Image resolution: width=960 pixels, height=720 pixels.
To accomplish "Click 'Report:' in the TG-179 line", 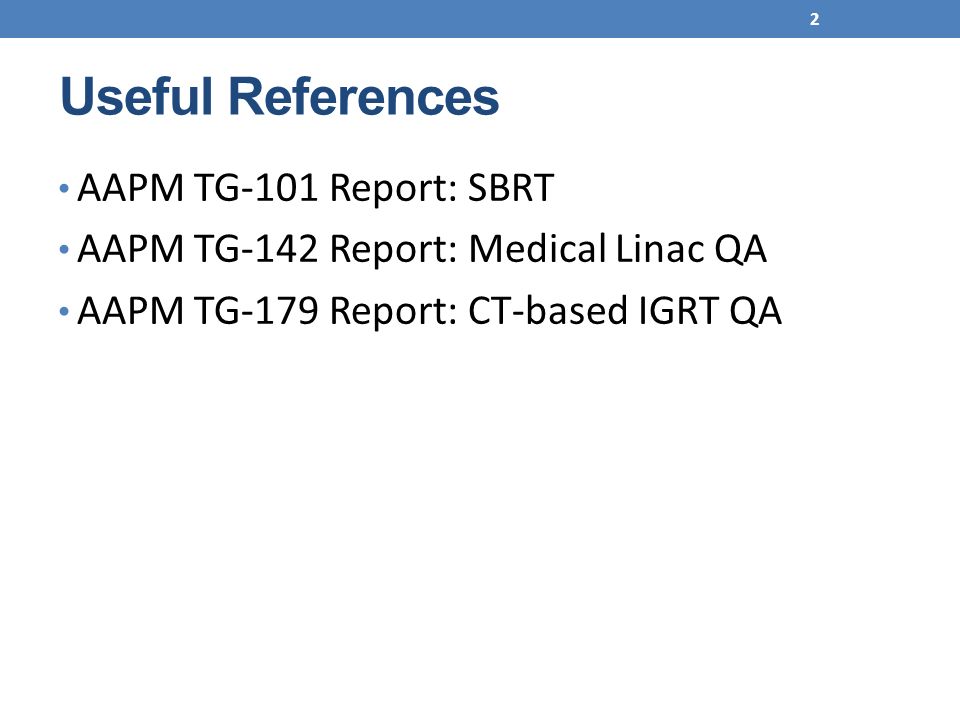I will 394,312.
